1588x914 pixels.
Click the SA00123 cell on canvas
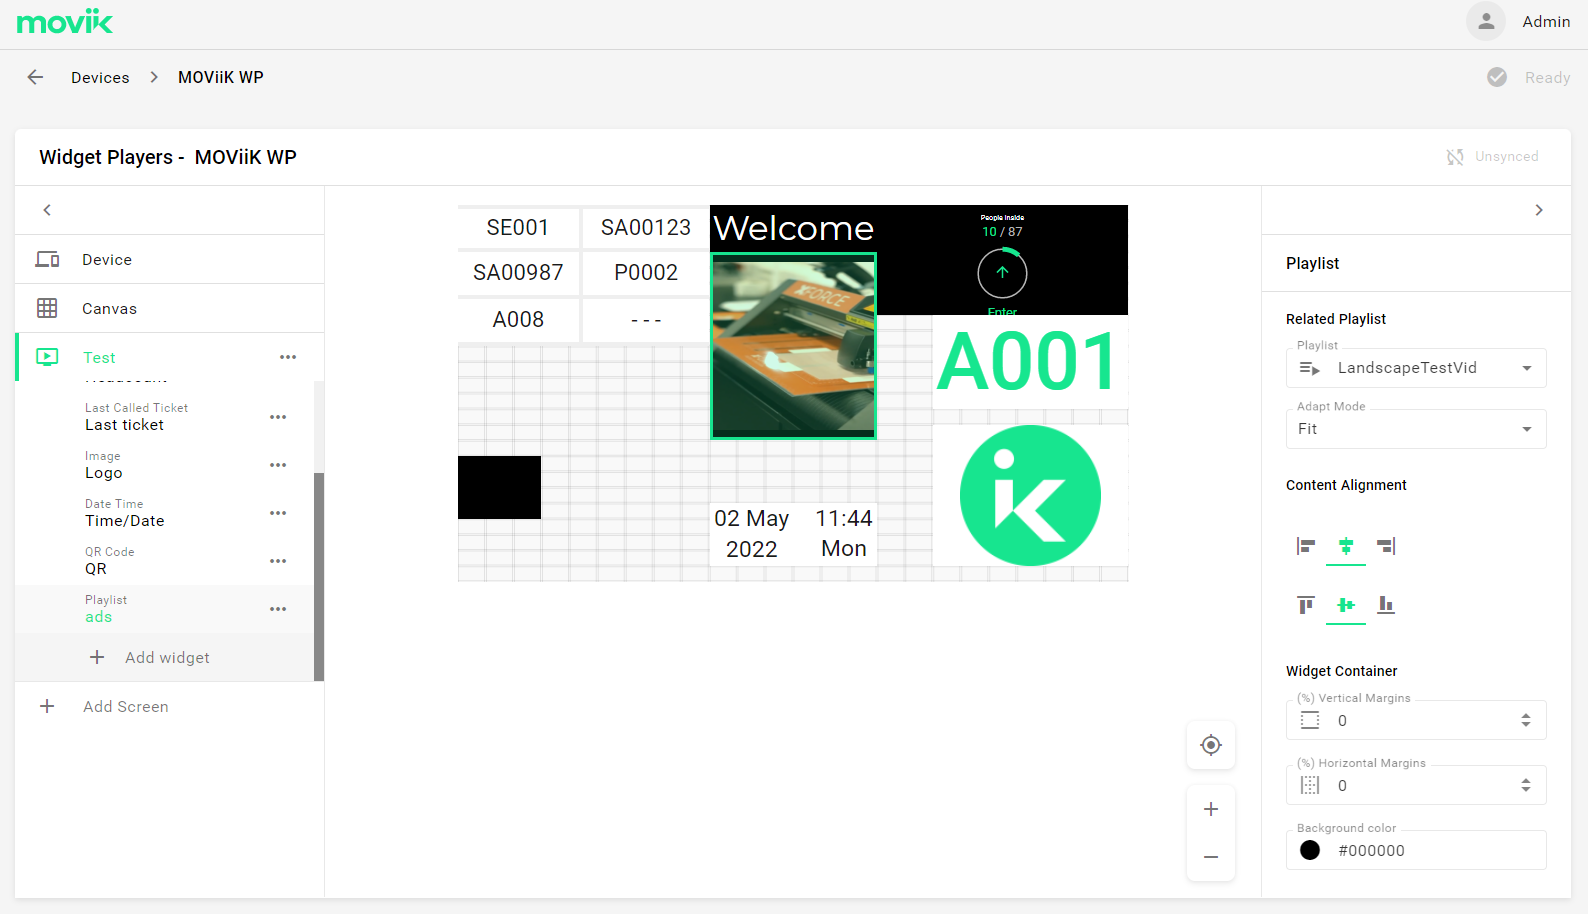click(x=646, y=228)
